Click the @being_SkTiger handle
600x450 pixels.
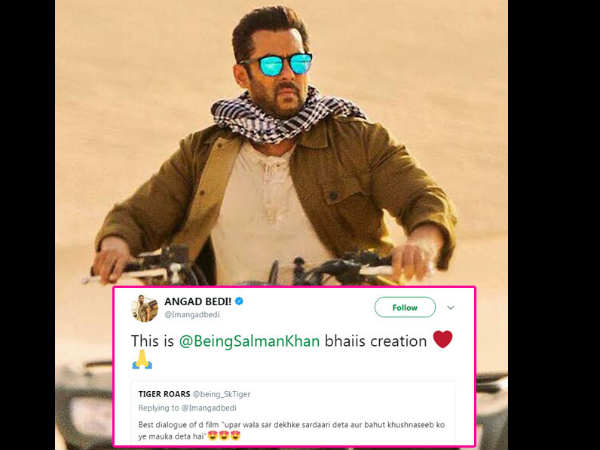(x=222, y=394)
